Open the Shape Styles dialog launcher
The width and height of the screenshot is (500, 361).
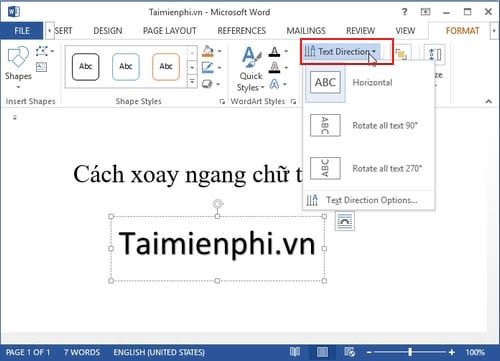click(222, 102)
